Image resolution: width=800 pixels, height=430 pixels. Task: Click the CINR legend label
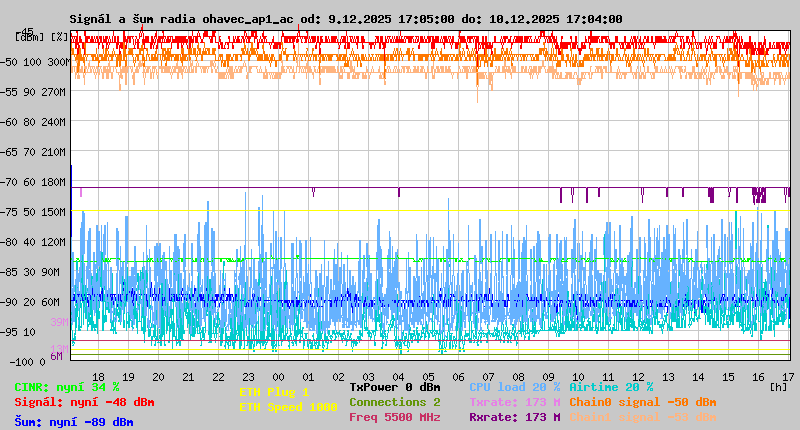(67, 387)
